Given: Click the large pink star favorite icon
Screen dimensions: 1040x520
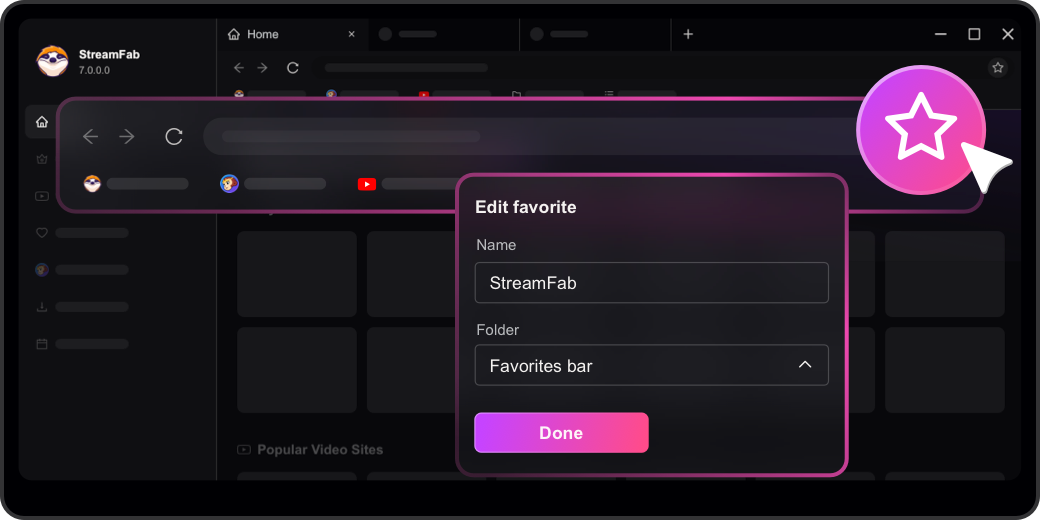Looking at the screenshot, I should click(x=921, y=130).
